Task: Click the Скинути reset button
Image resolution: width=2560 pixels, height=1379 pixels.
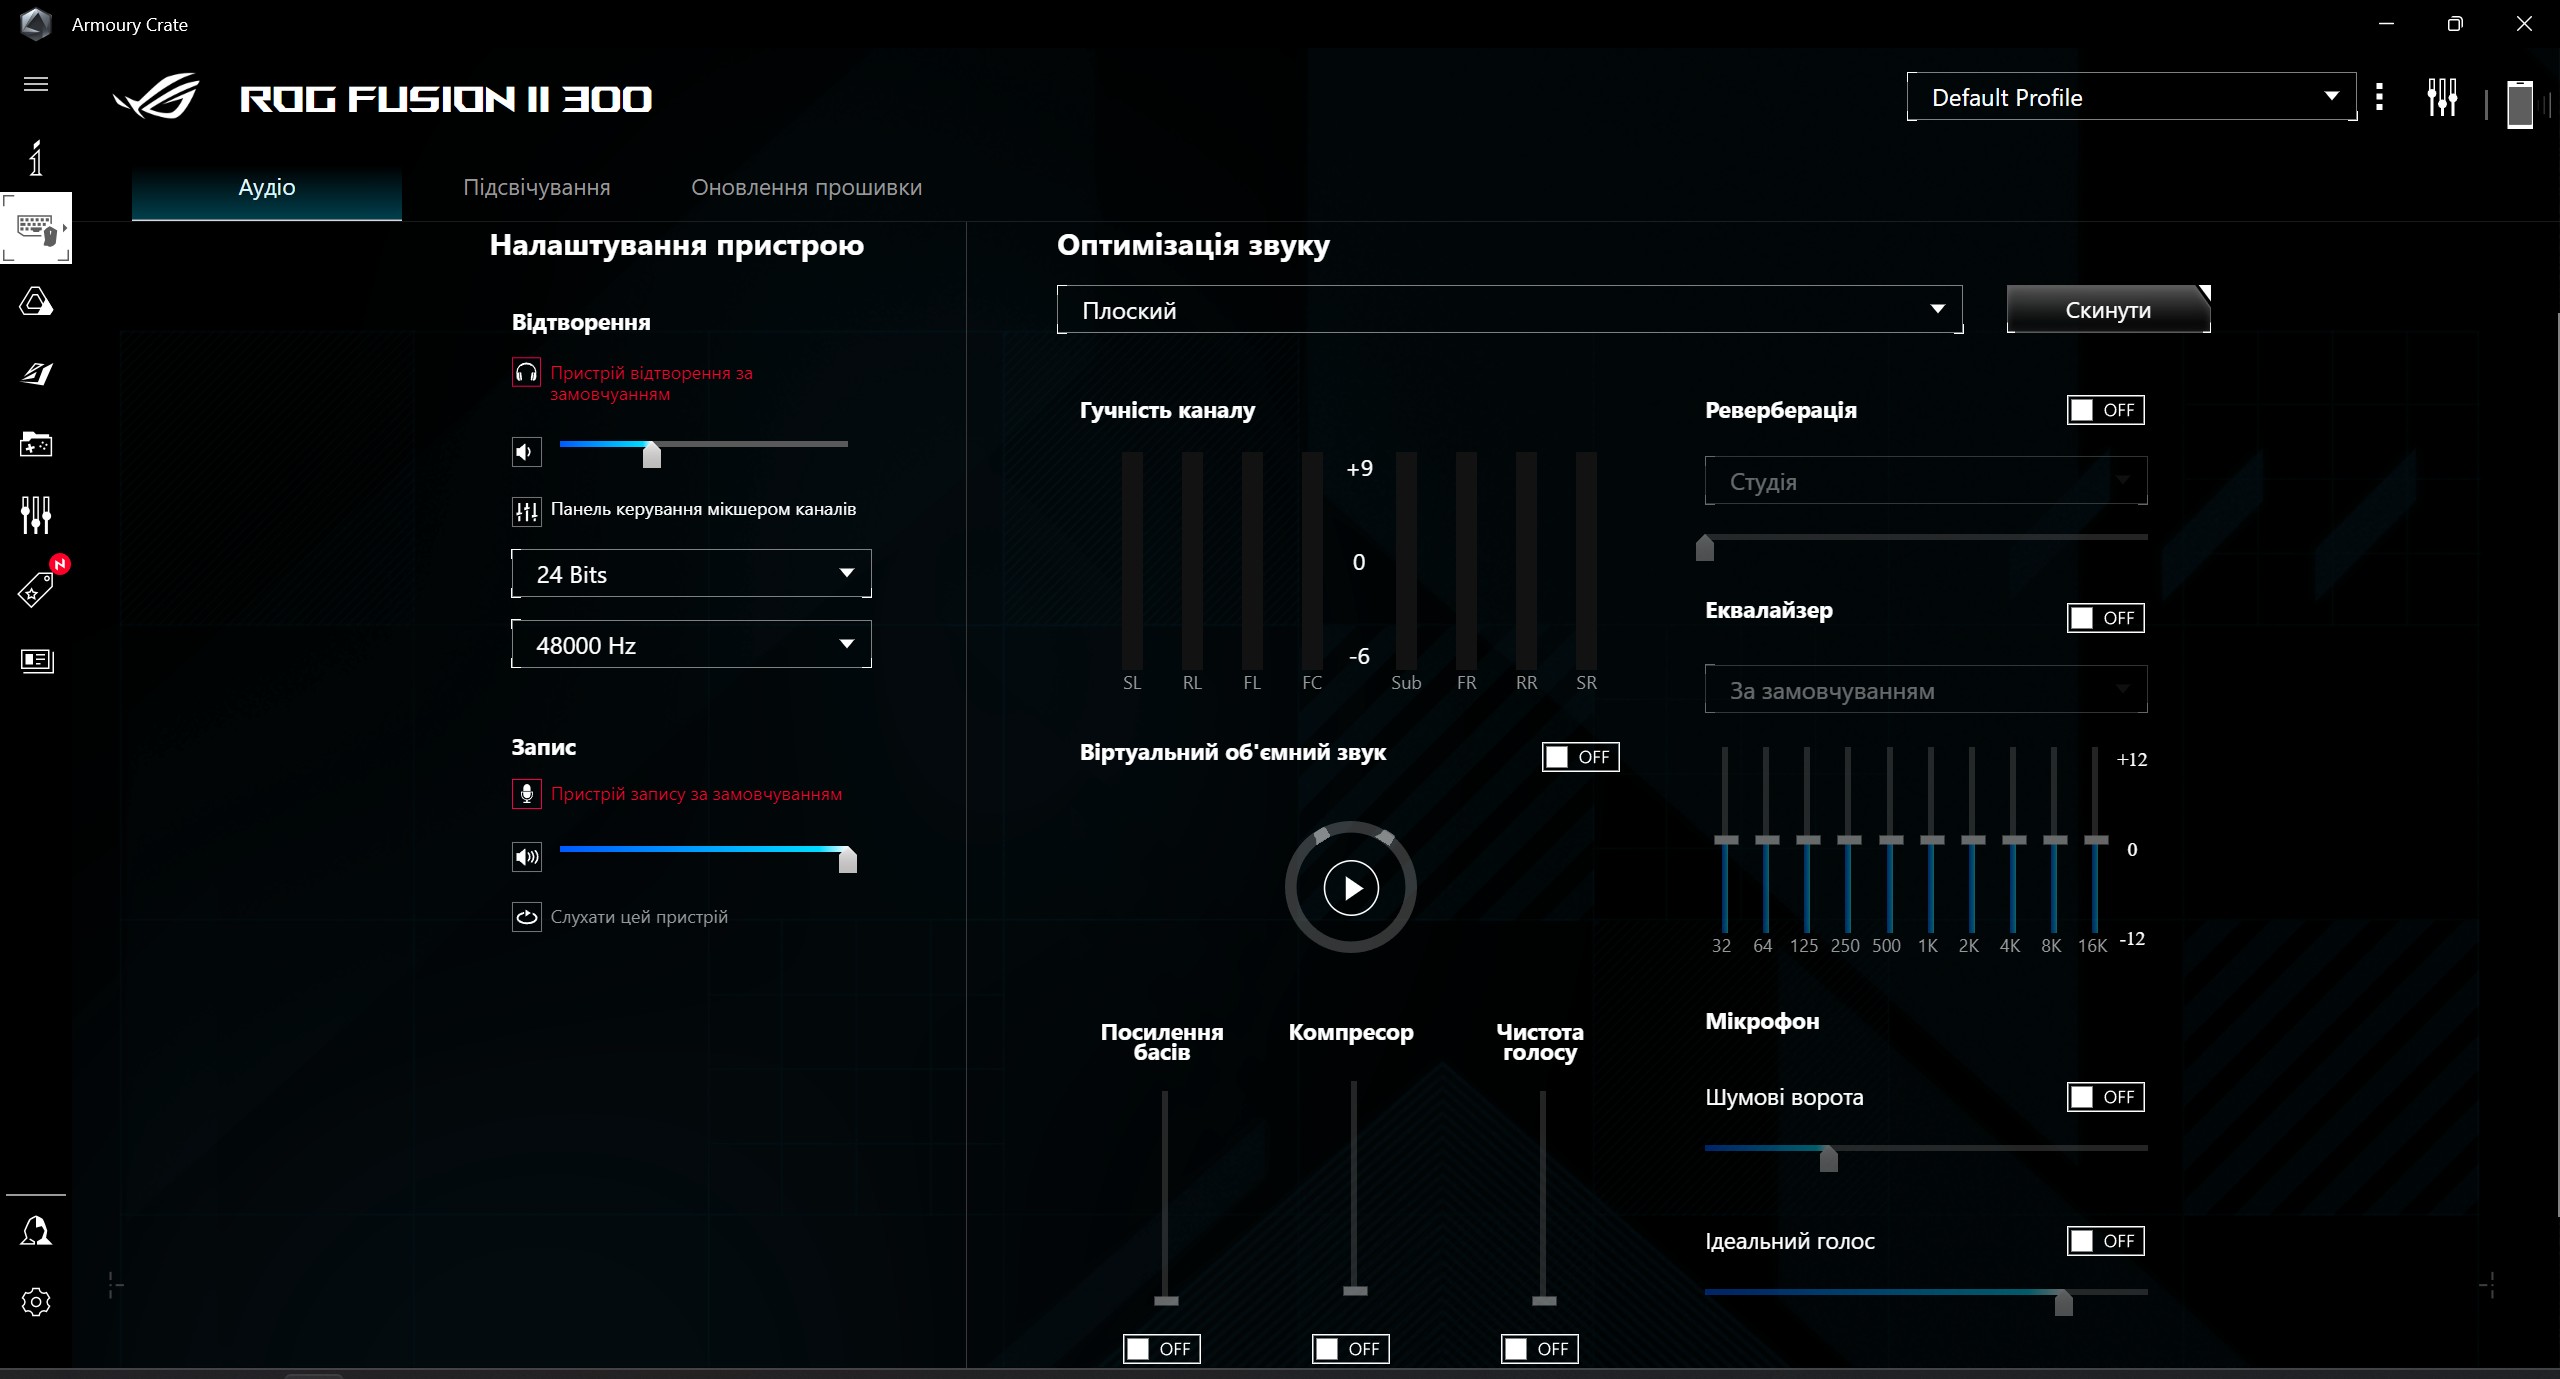Action: [2108, 310]
